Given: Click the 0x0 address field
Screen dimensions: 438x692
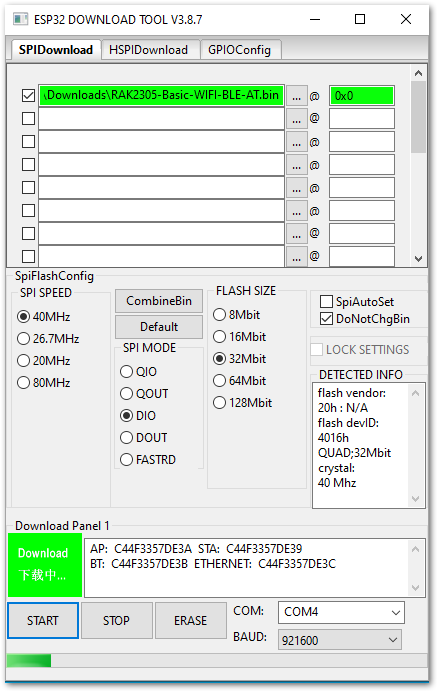Looking at the screenshot, I should coord(362,96).
